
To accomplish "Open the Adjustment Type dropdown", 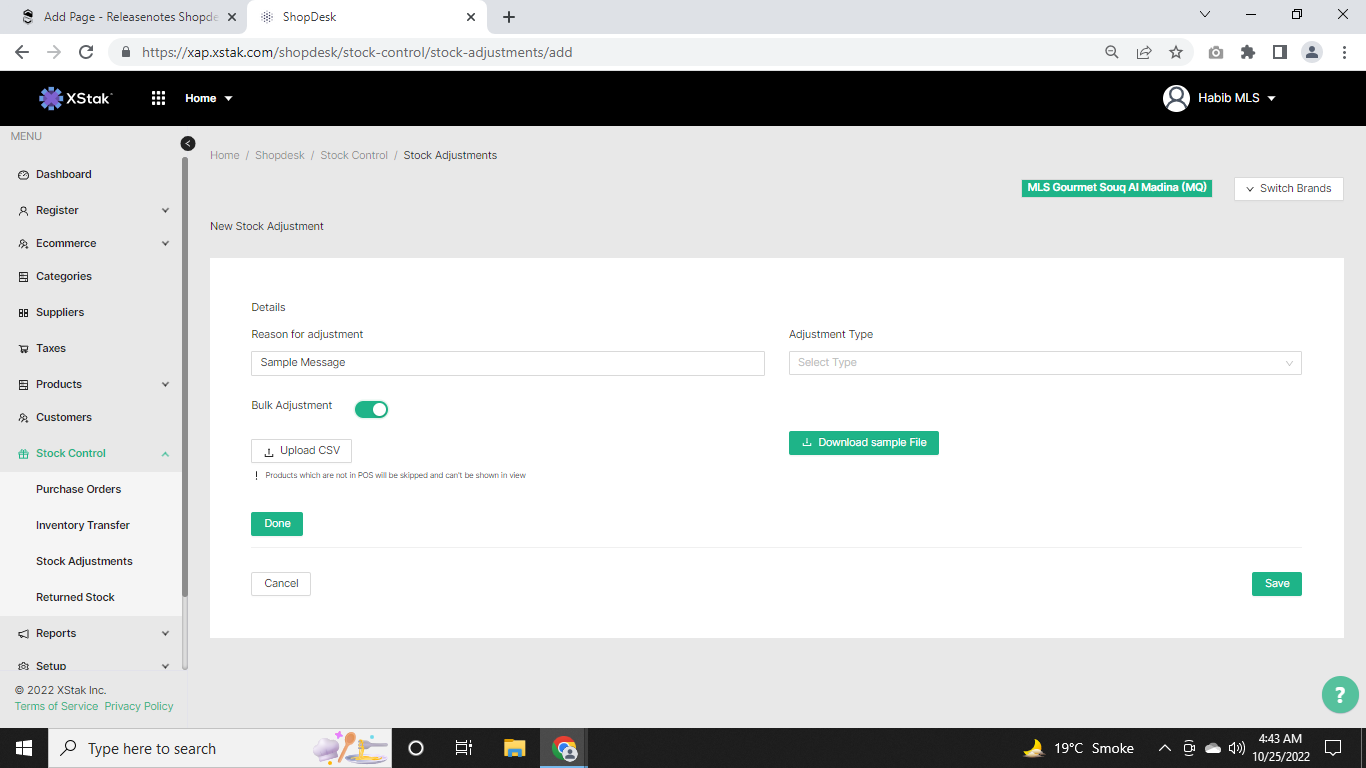I will click(1044, 363).
